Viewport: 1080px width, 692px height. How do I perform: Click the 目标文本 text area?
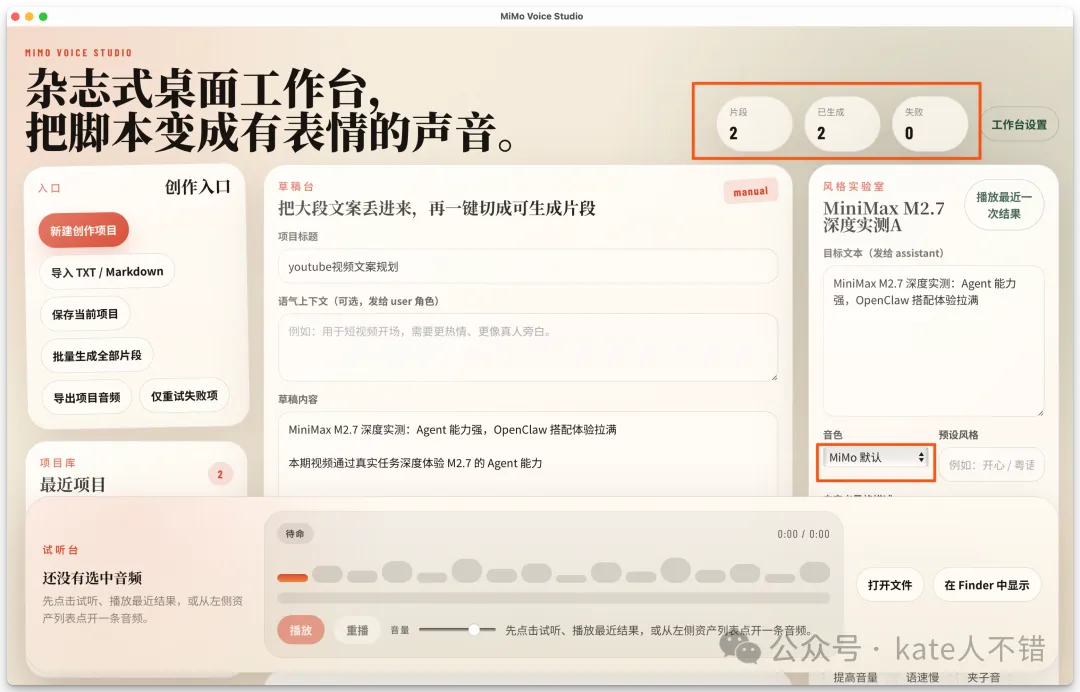tap(932, 340)
